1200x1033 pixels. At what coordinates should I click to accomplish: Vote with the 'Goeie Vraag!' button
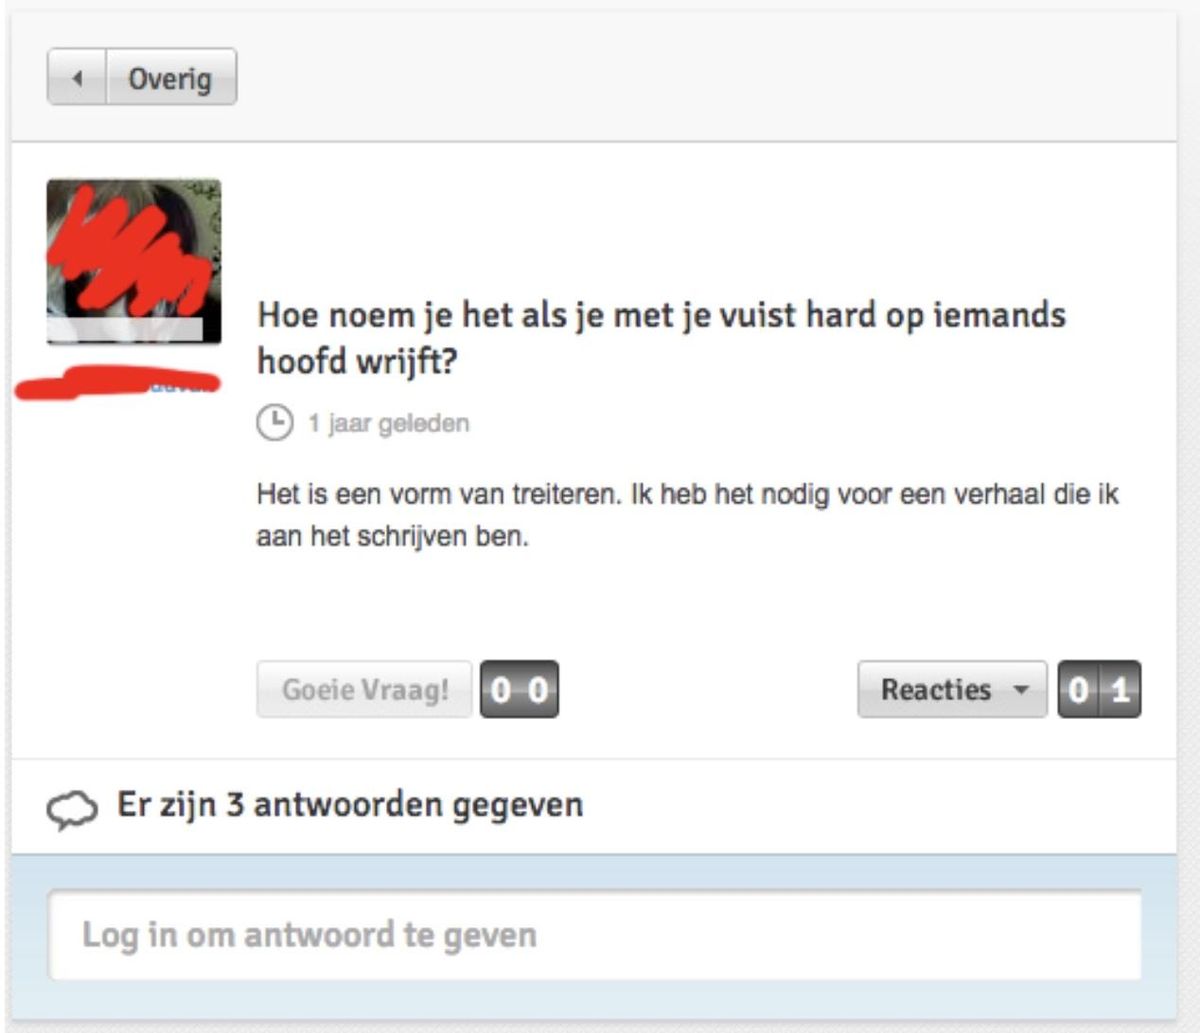[364, 689]
